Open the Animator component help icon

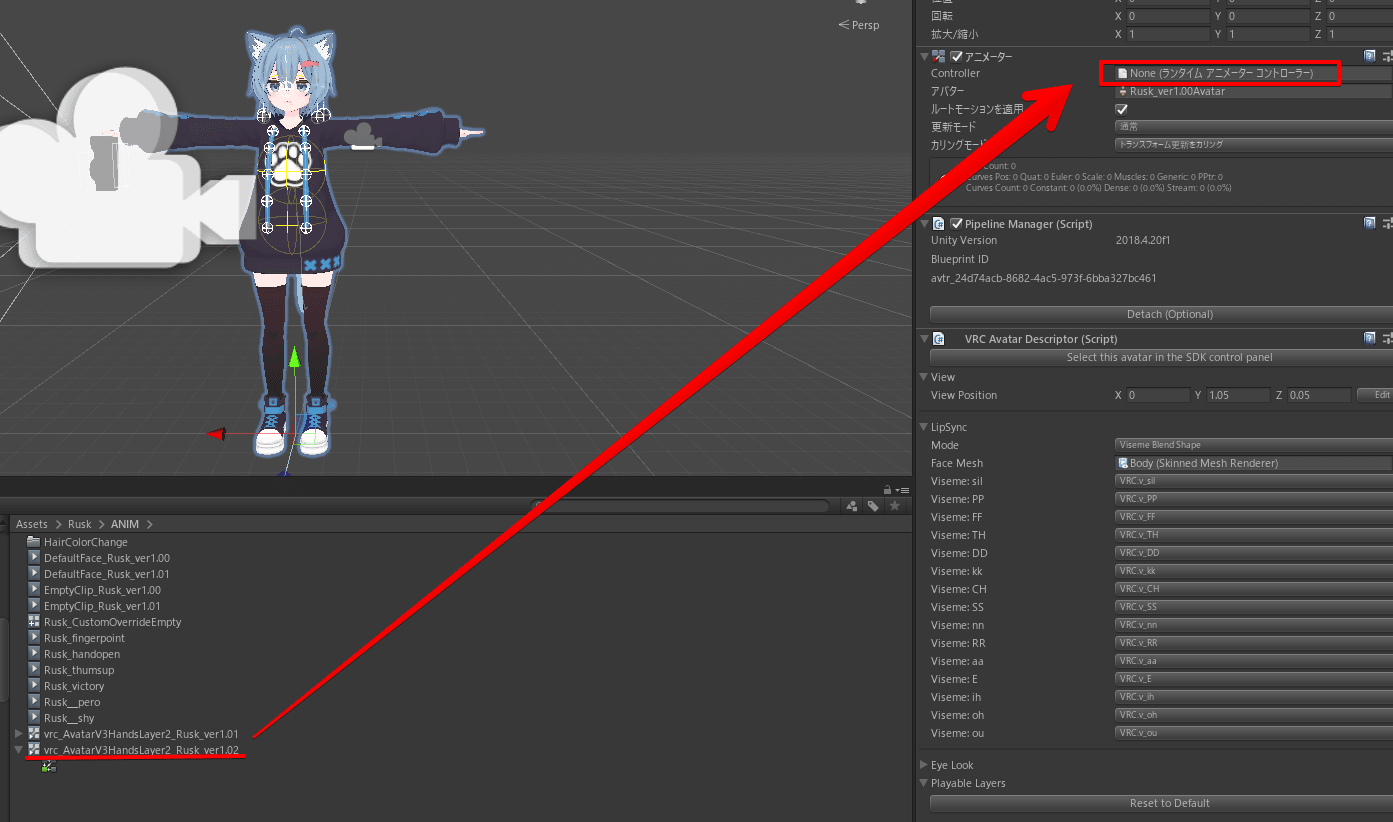tap(1369, 57)
